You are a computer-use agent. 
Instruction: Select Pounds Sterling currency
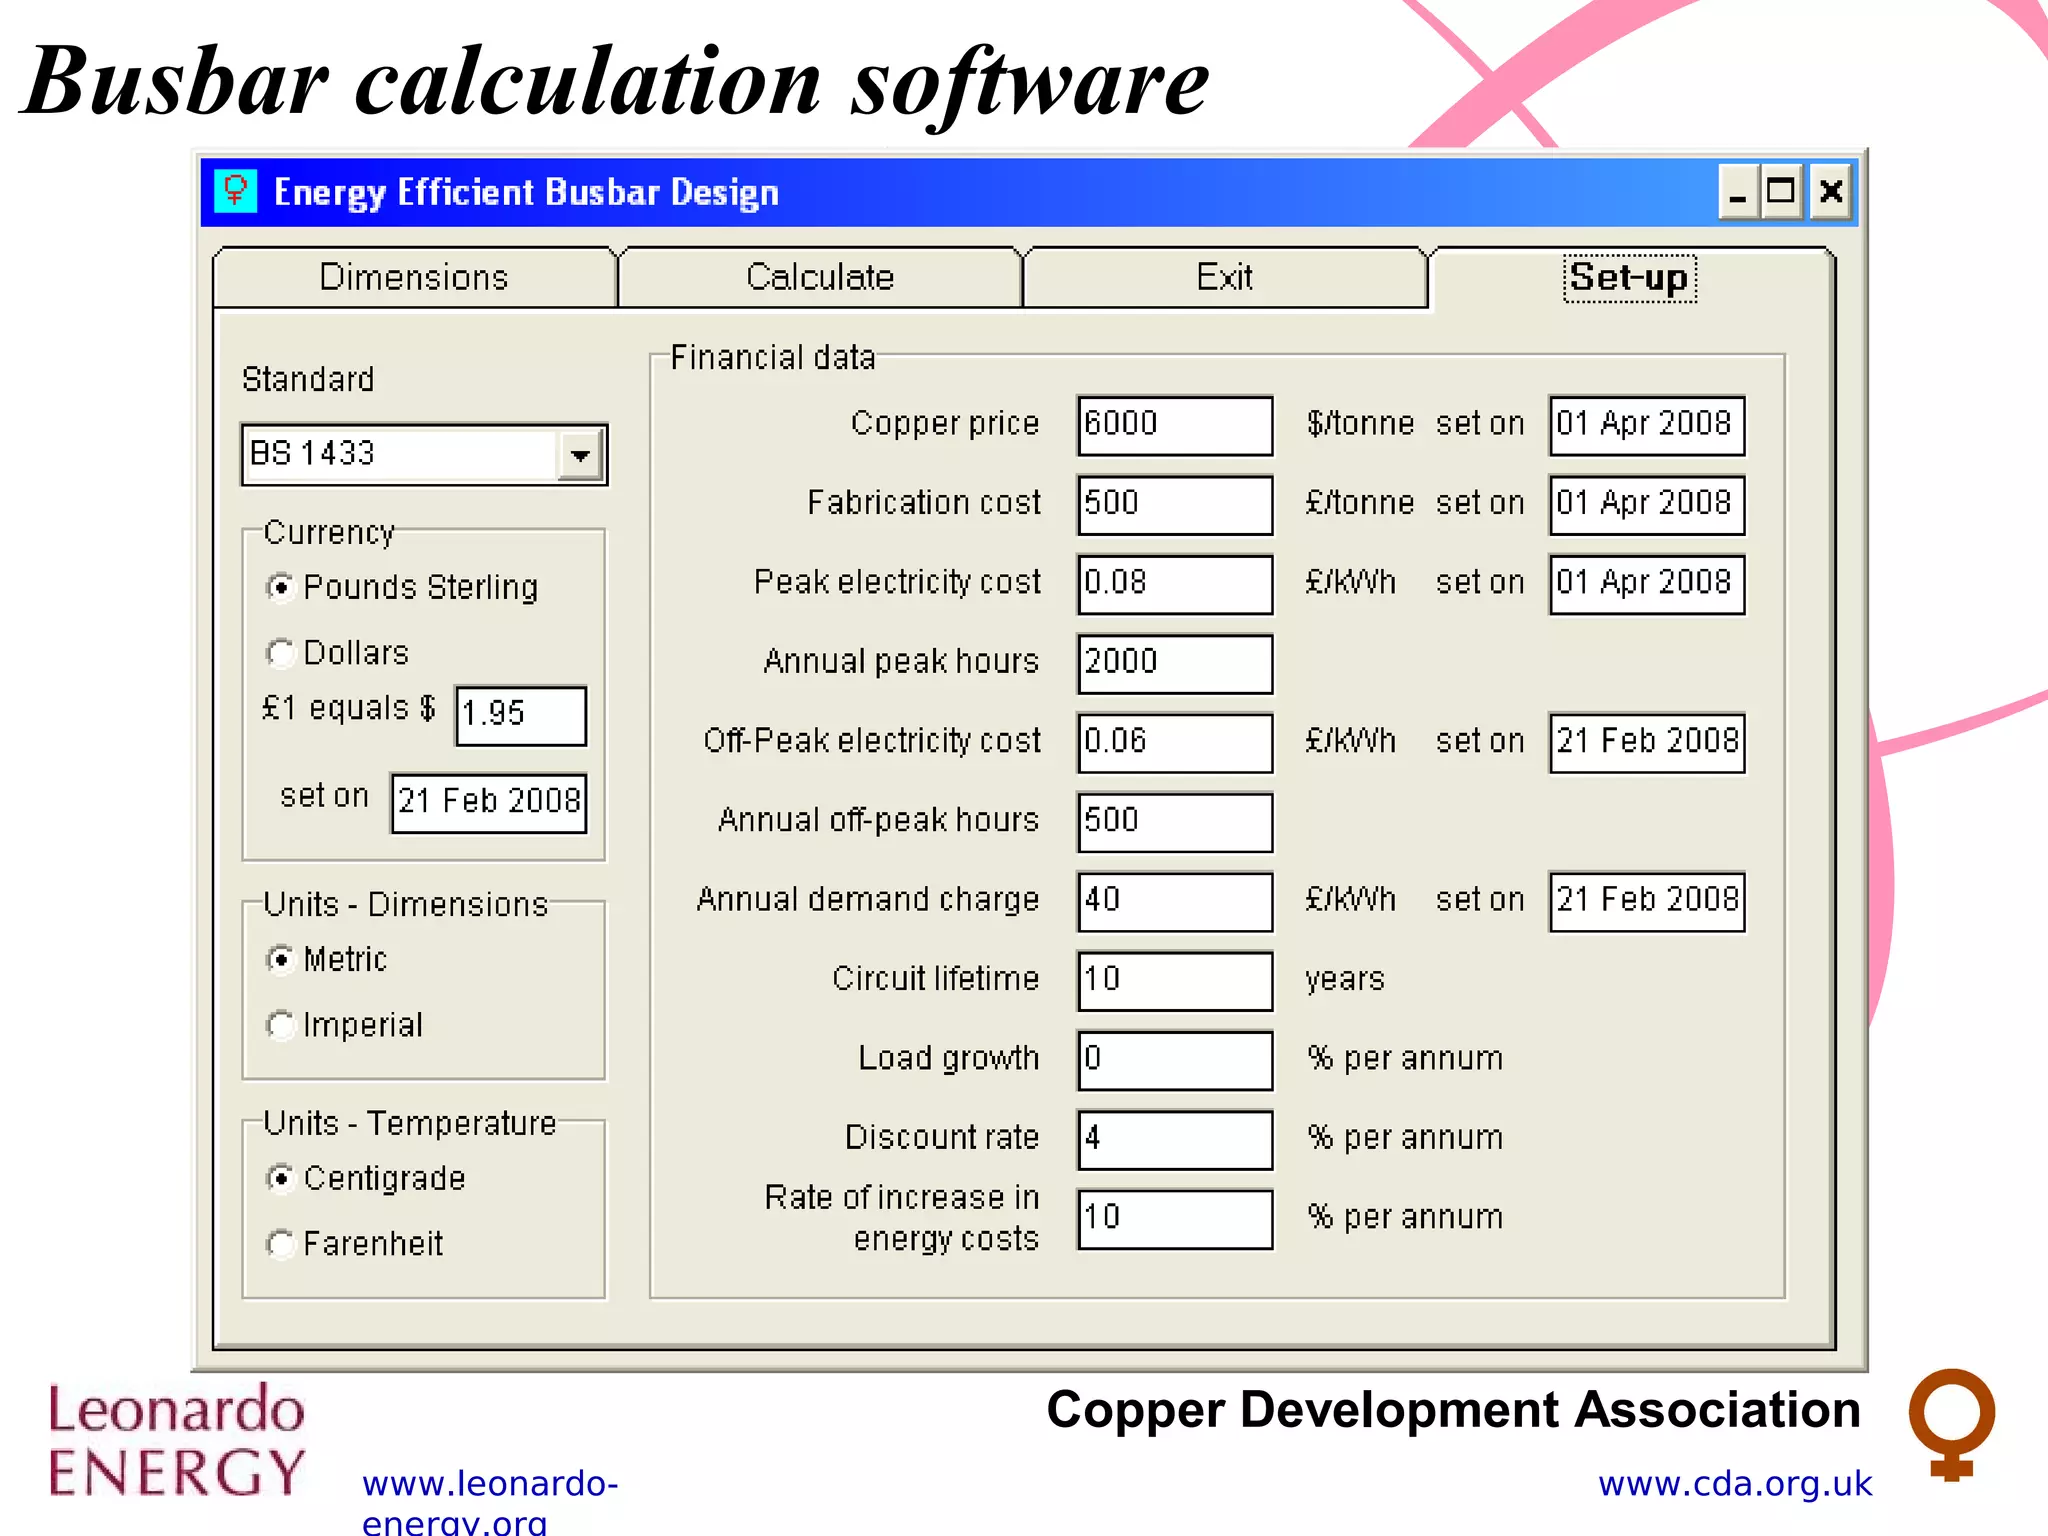click(x=281, y=587)
